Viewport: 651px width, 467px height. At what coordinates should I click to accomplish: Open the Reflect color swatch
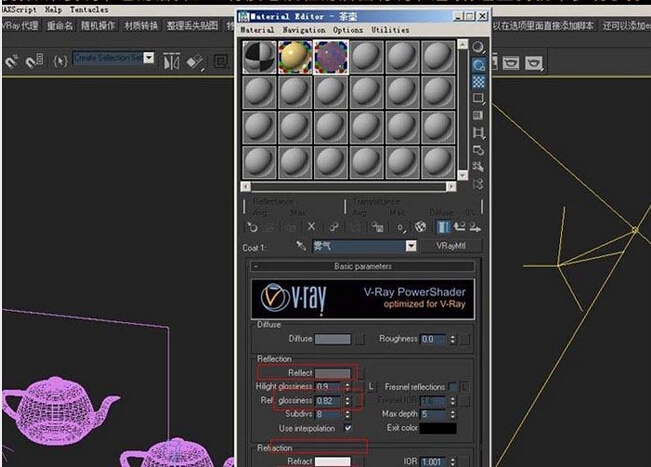tap(333, 373)
